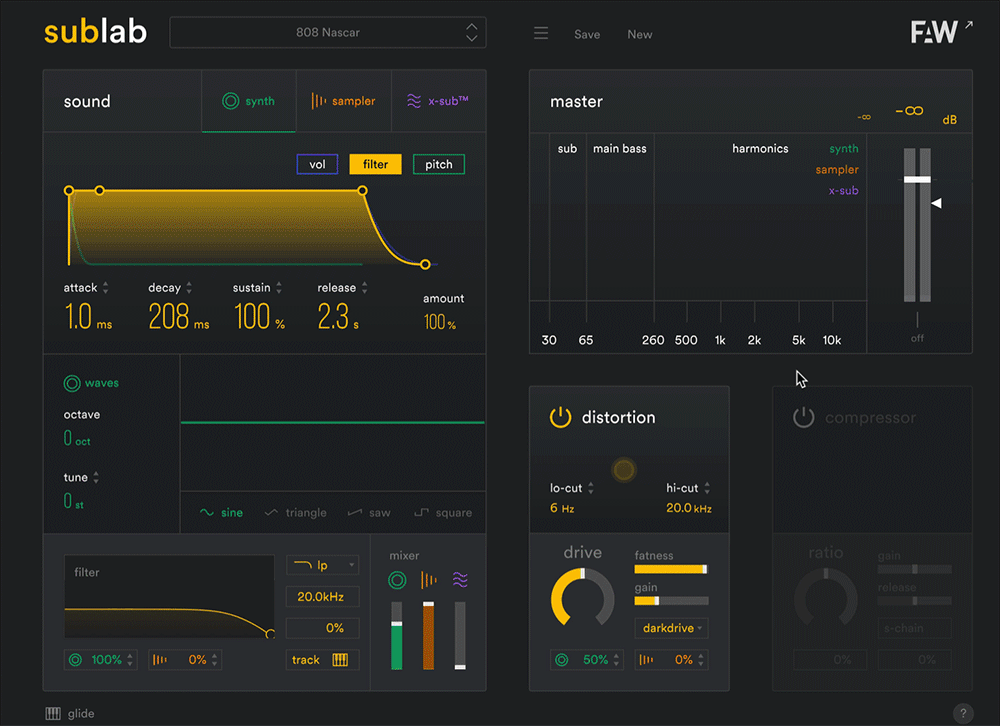Click the fatness slider in distortion
1000x726 pixels.
[671, 569]
